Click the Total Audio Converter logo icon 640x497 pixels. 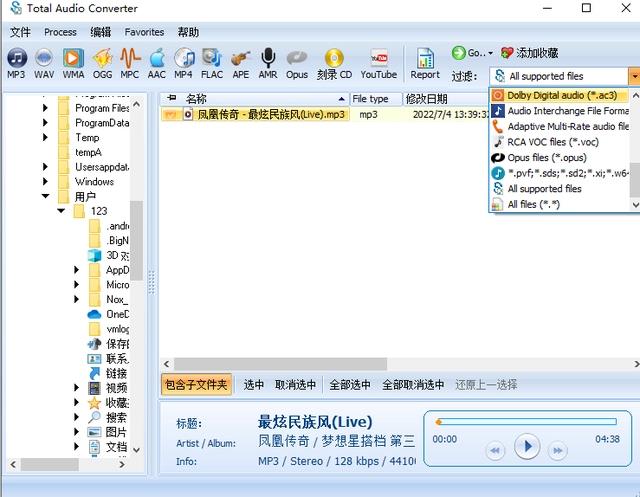click(16, 8)
